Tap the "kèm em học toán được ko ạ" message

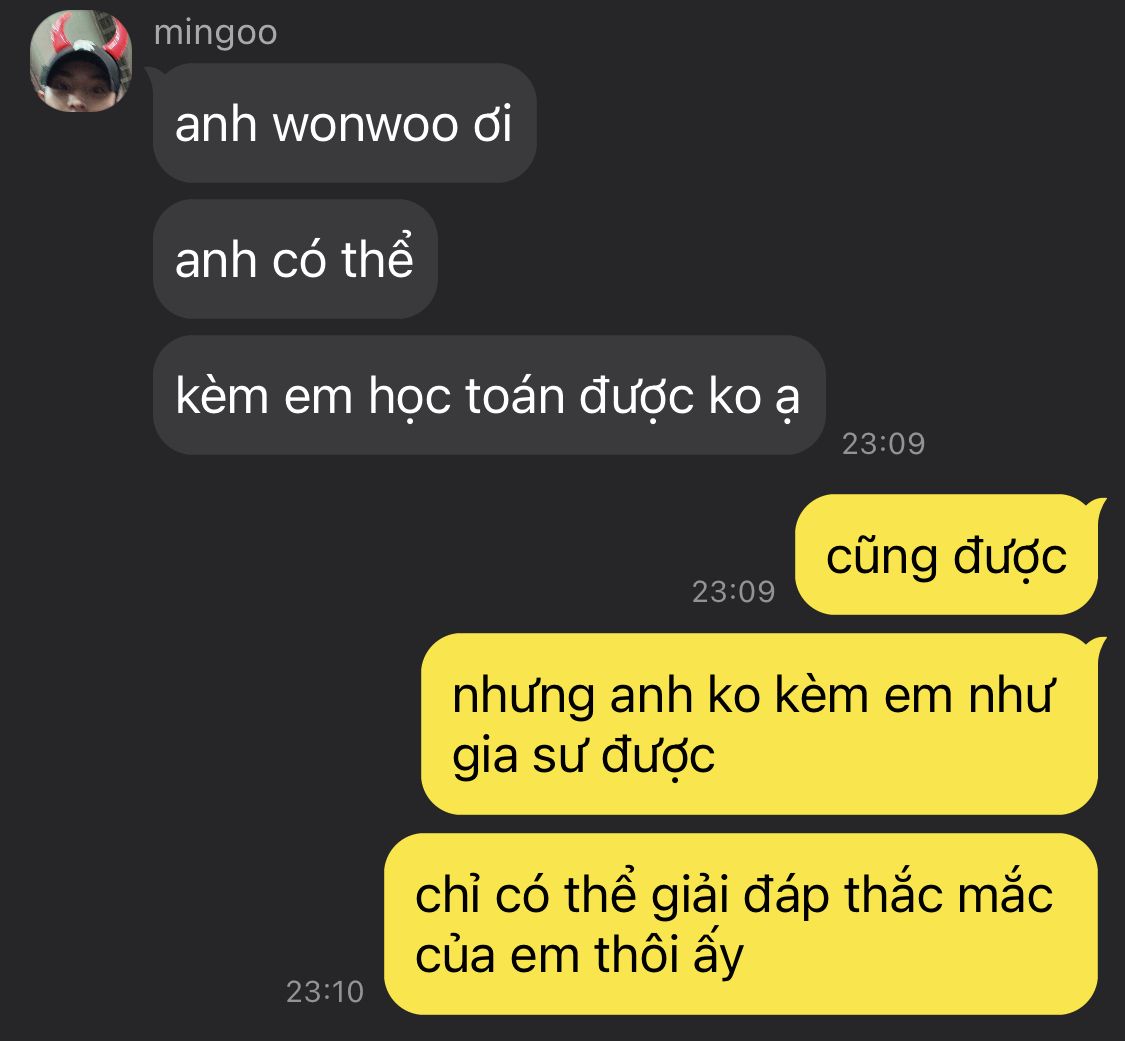point(489,395)
